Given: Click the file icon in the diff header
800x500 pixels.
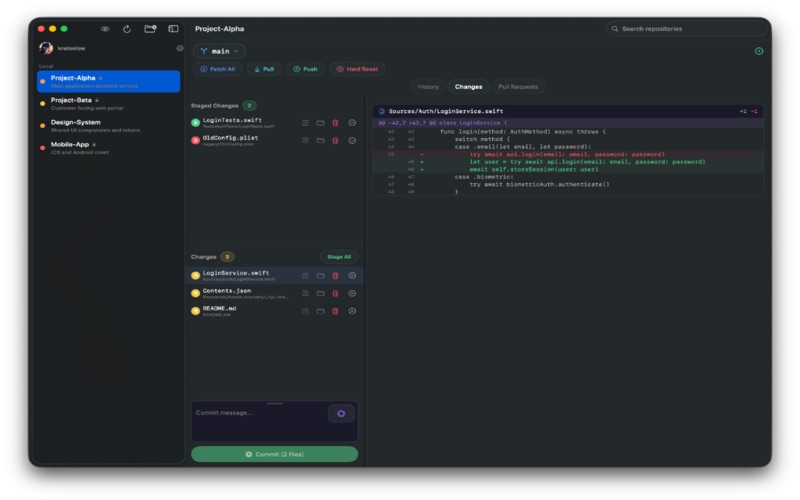Looking at the screenshot, I should (381, 111).
